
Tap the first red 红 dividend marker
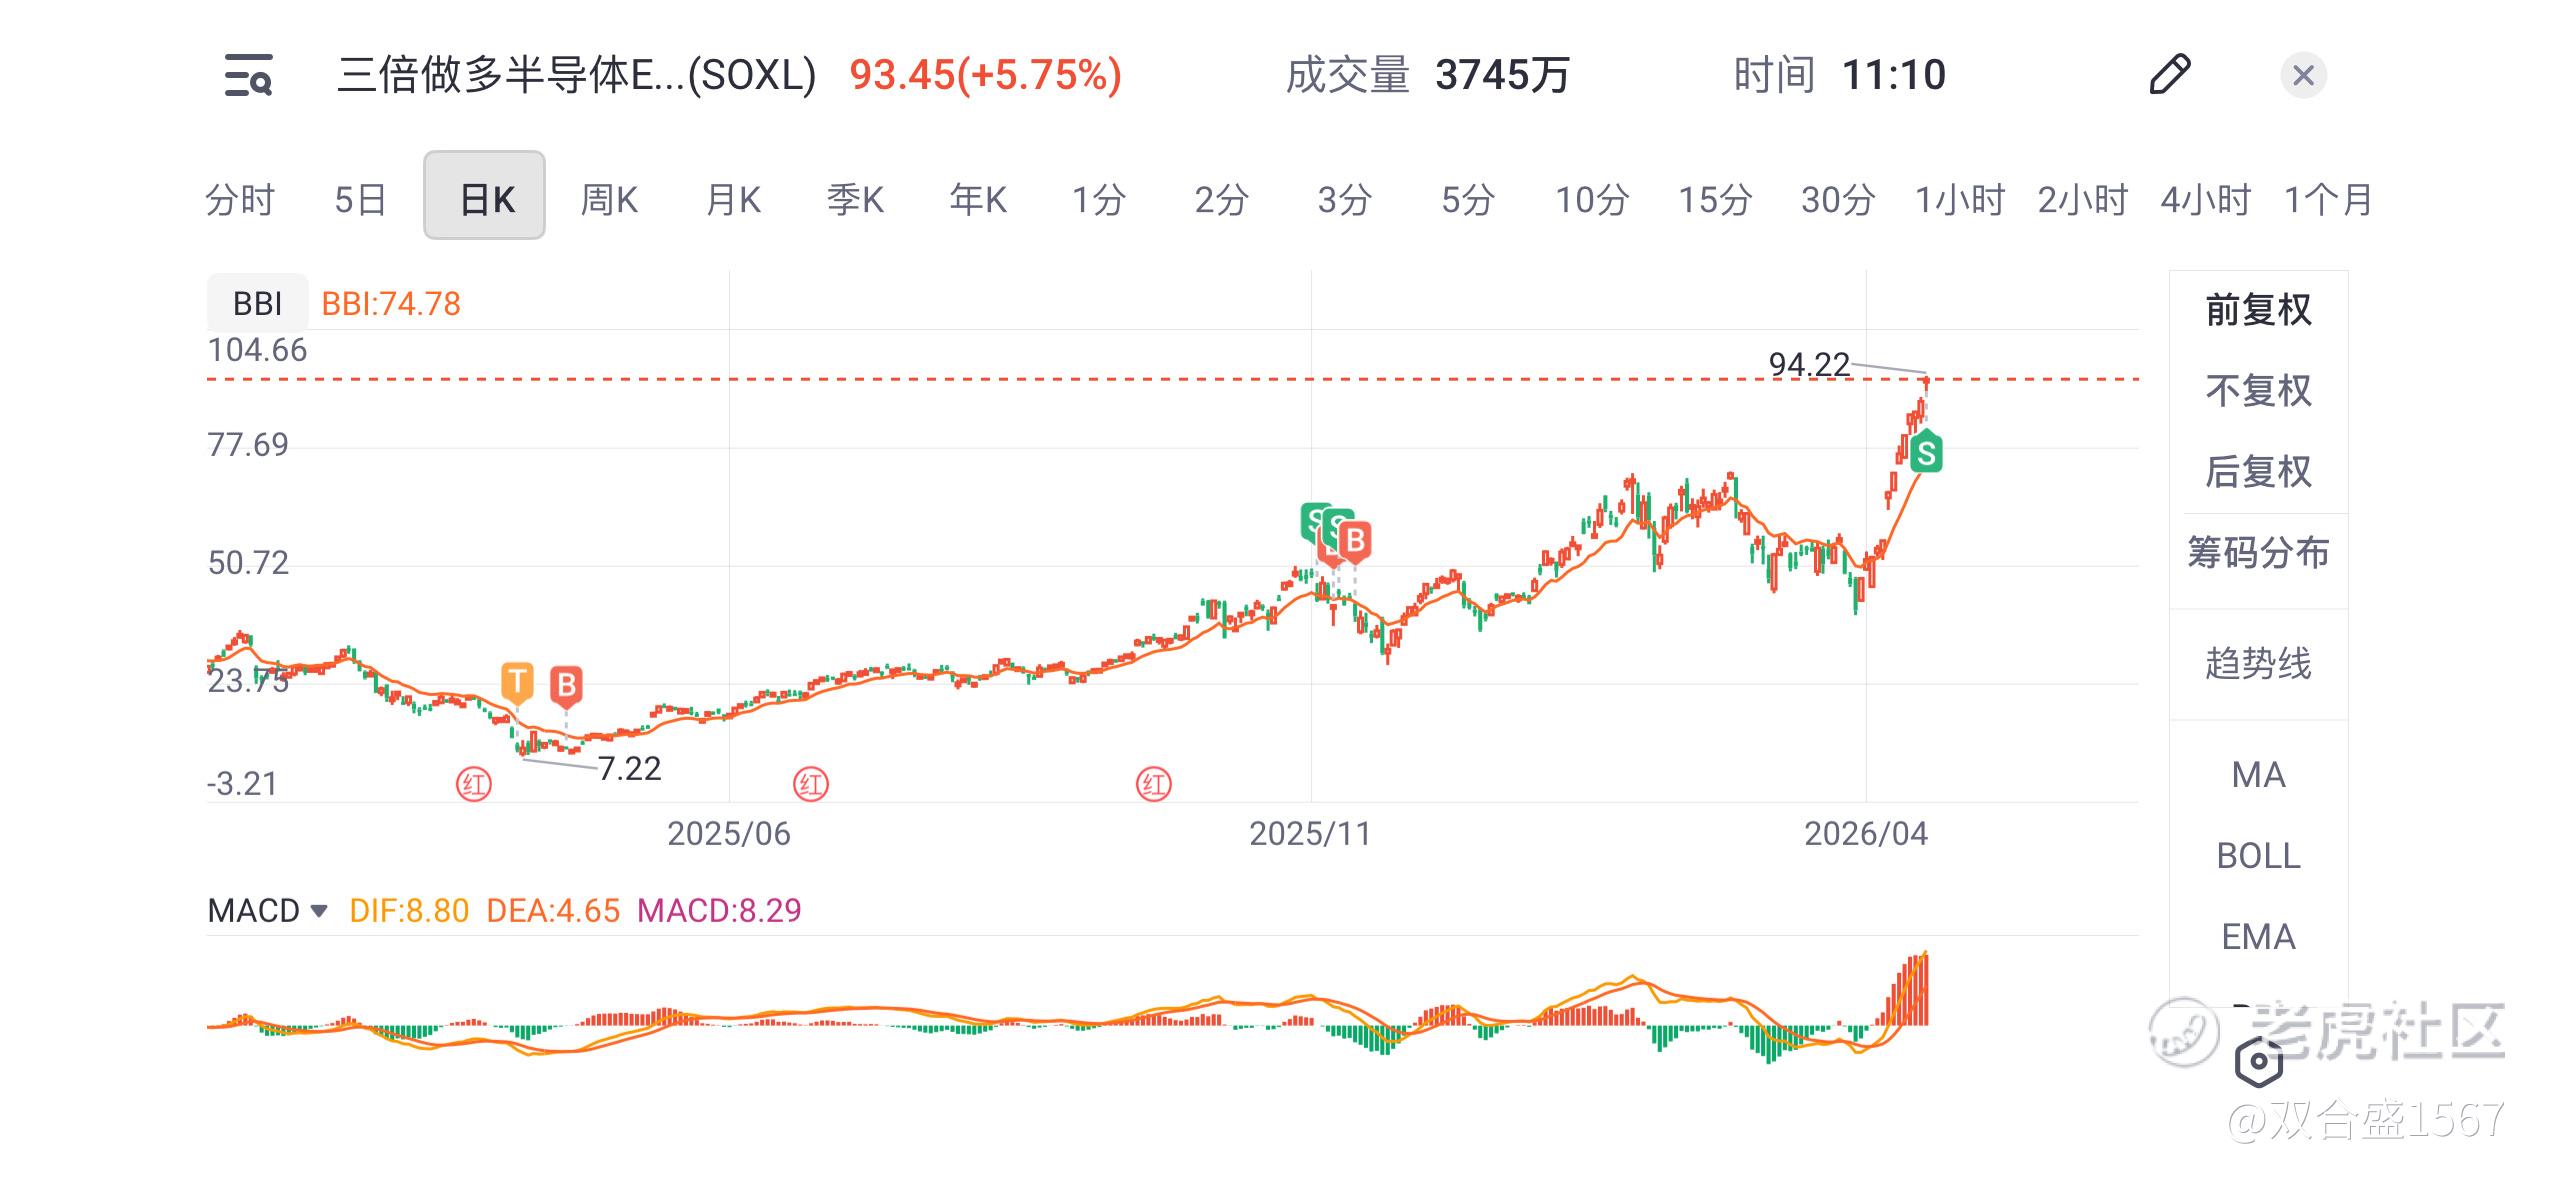pyautogui.click(x=474, y=784)
